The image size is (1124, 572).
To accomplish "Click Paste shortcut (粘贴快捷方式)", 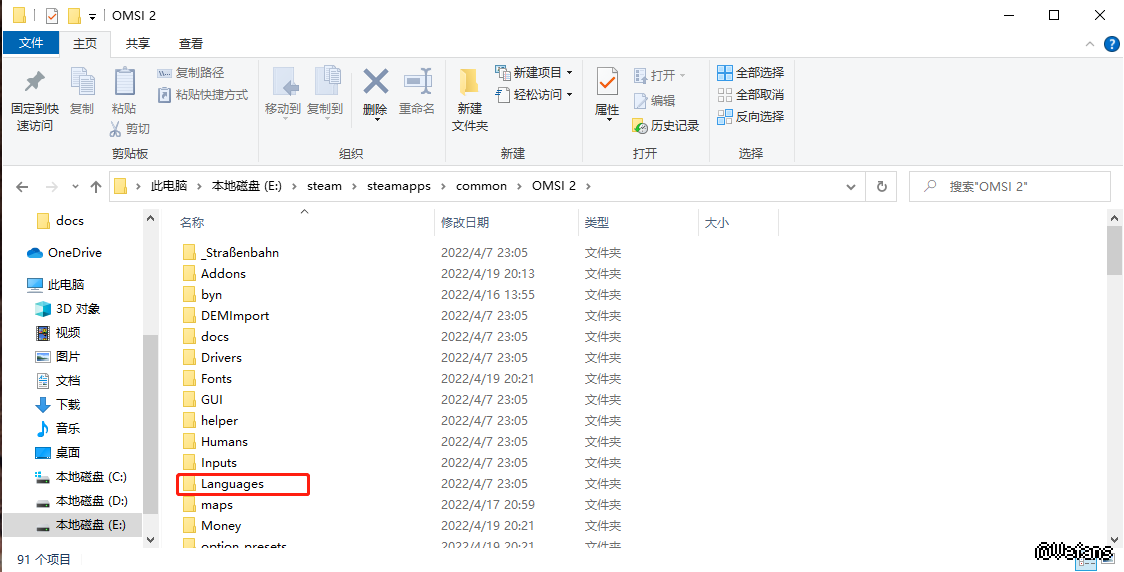I will pyautogui.click(x=203, y=95).
